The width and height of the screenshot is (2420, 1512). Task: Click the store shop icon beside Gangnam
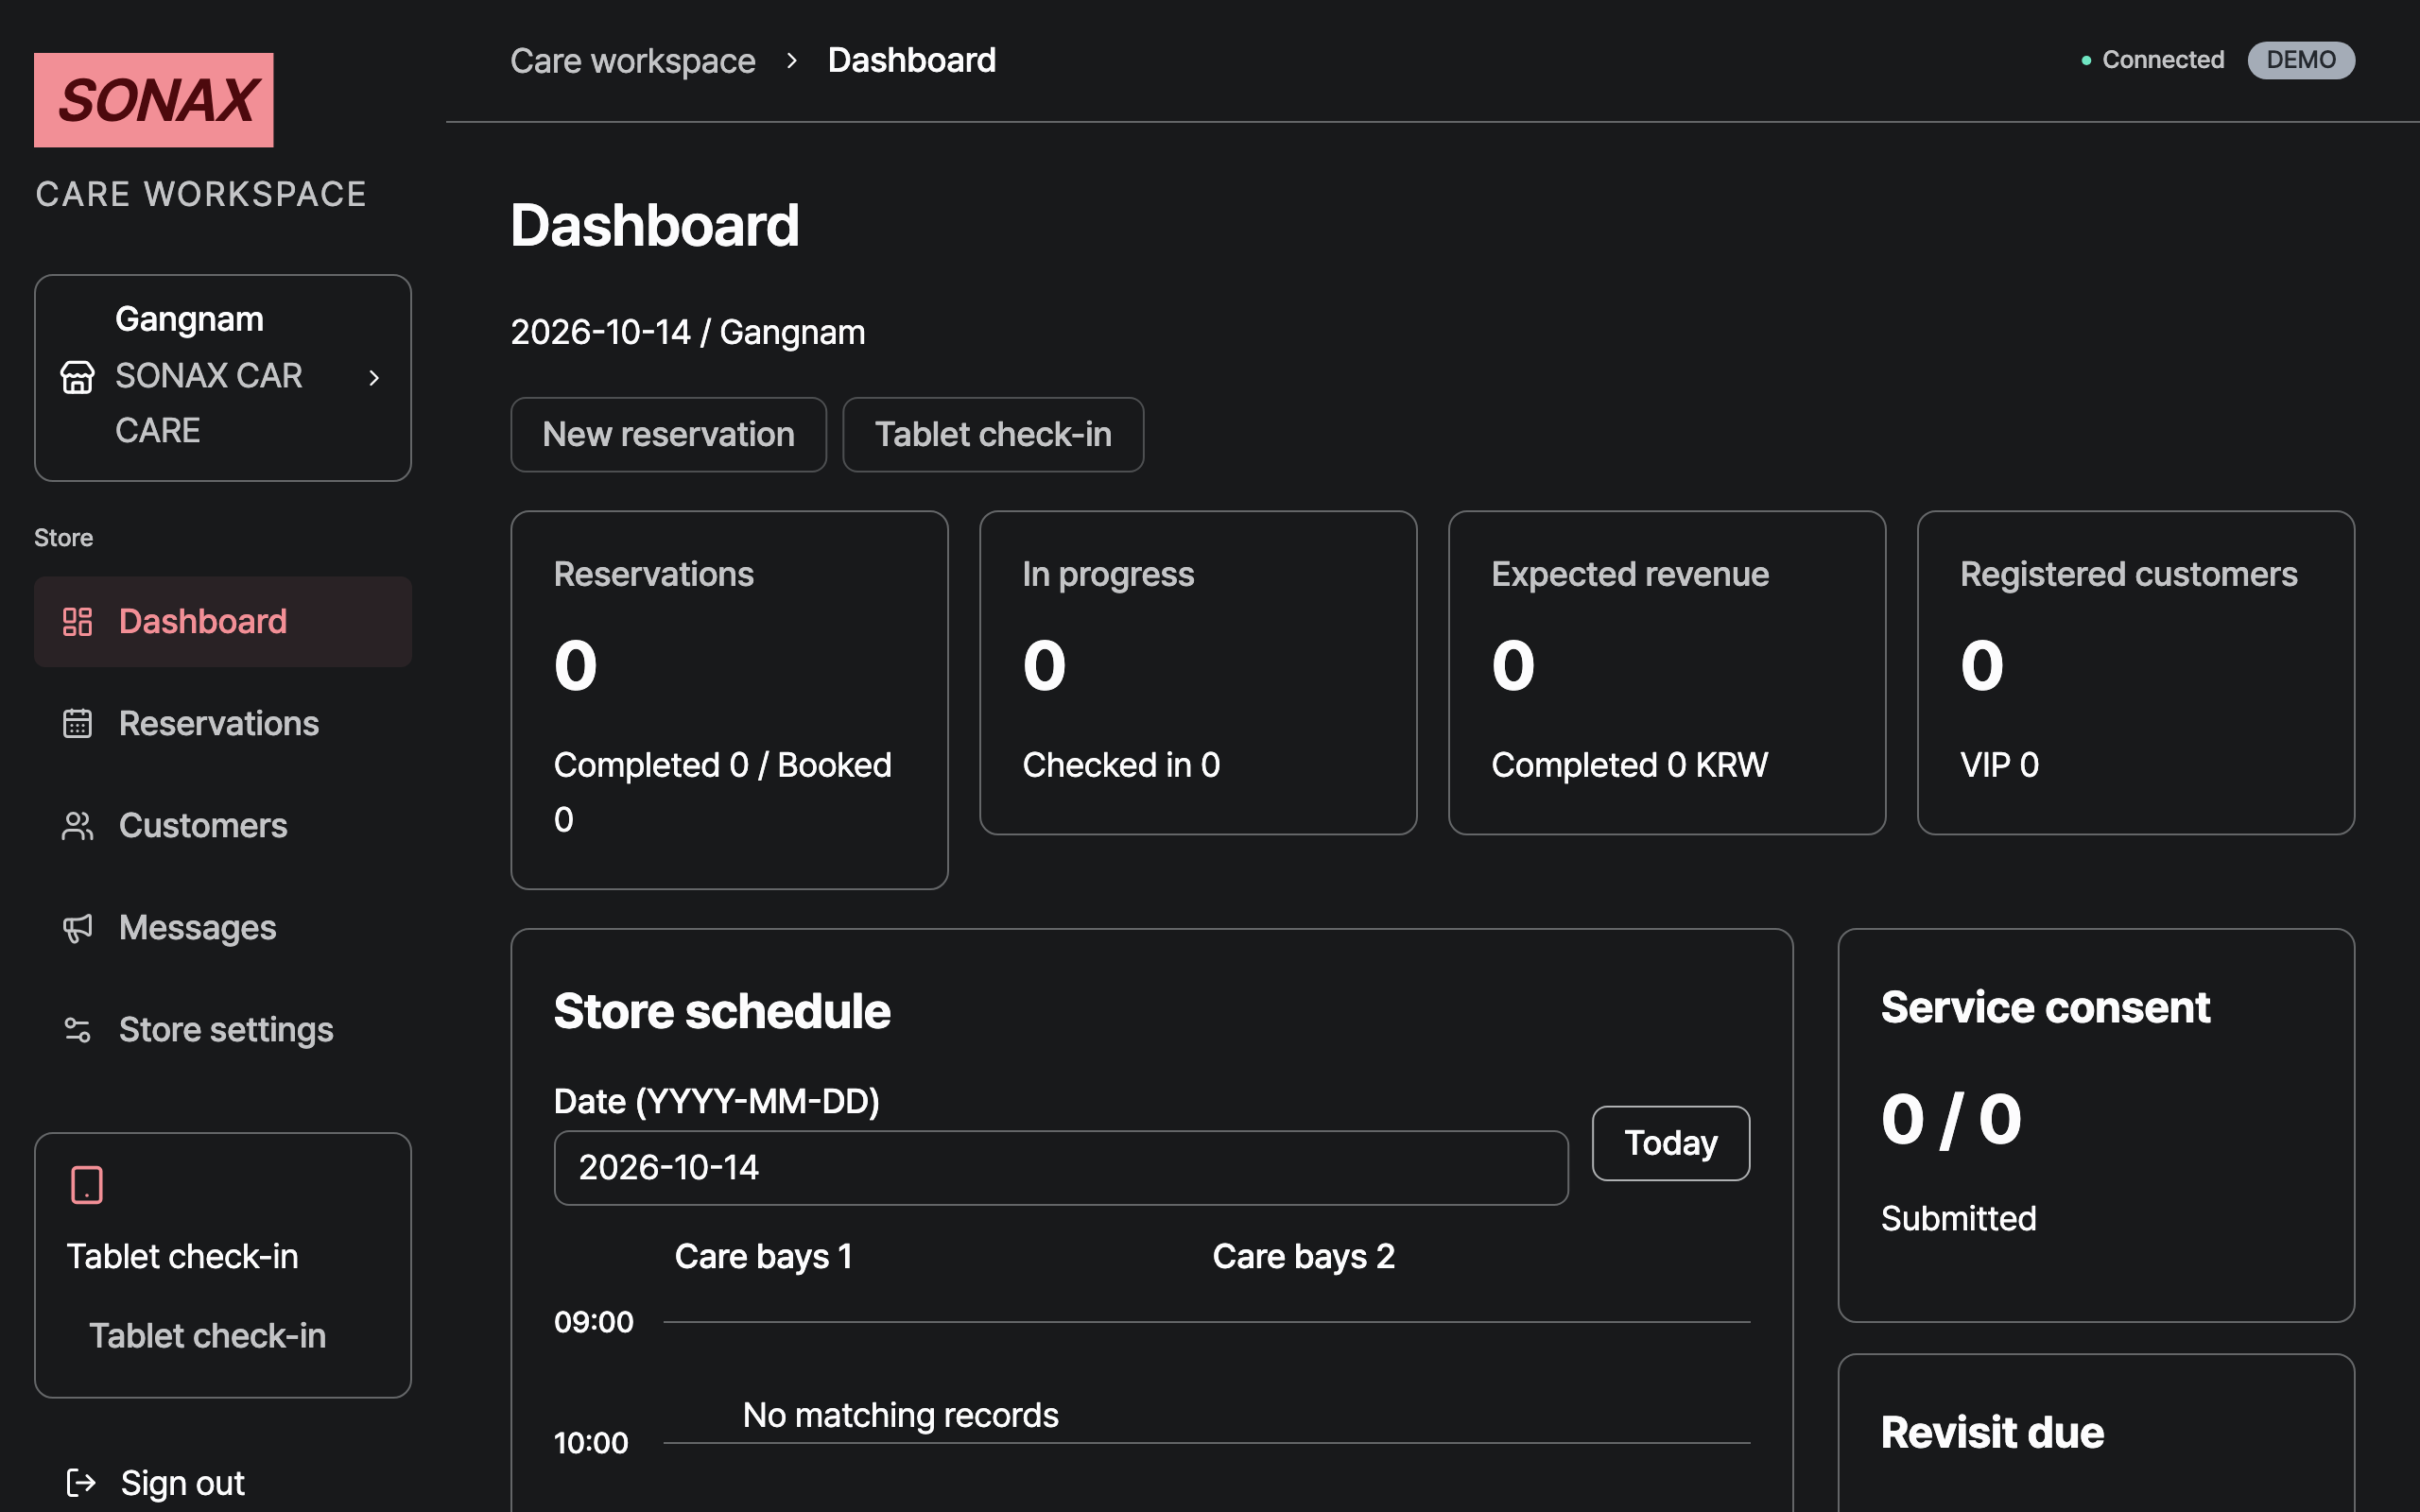tap(77, 377)
